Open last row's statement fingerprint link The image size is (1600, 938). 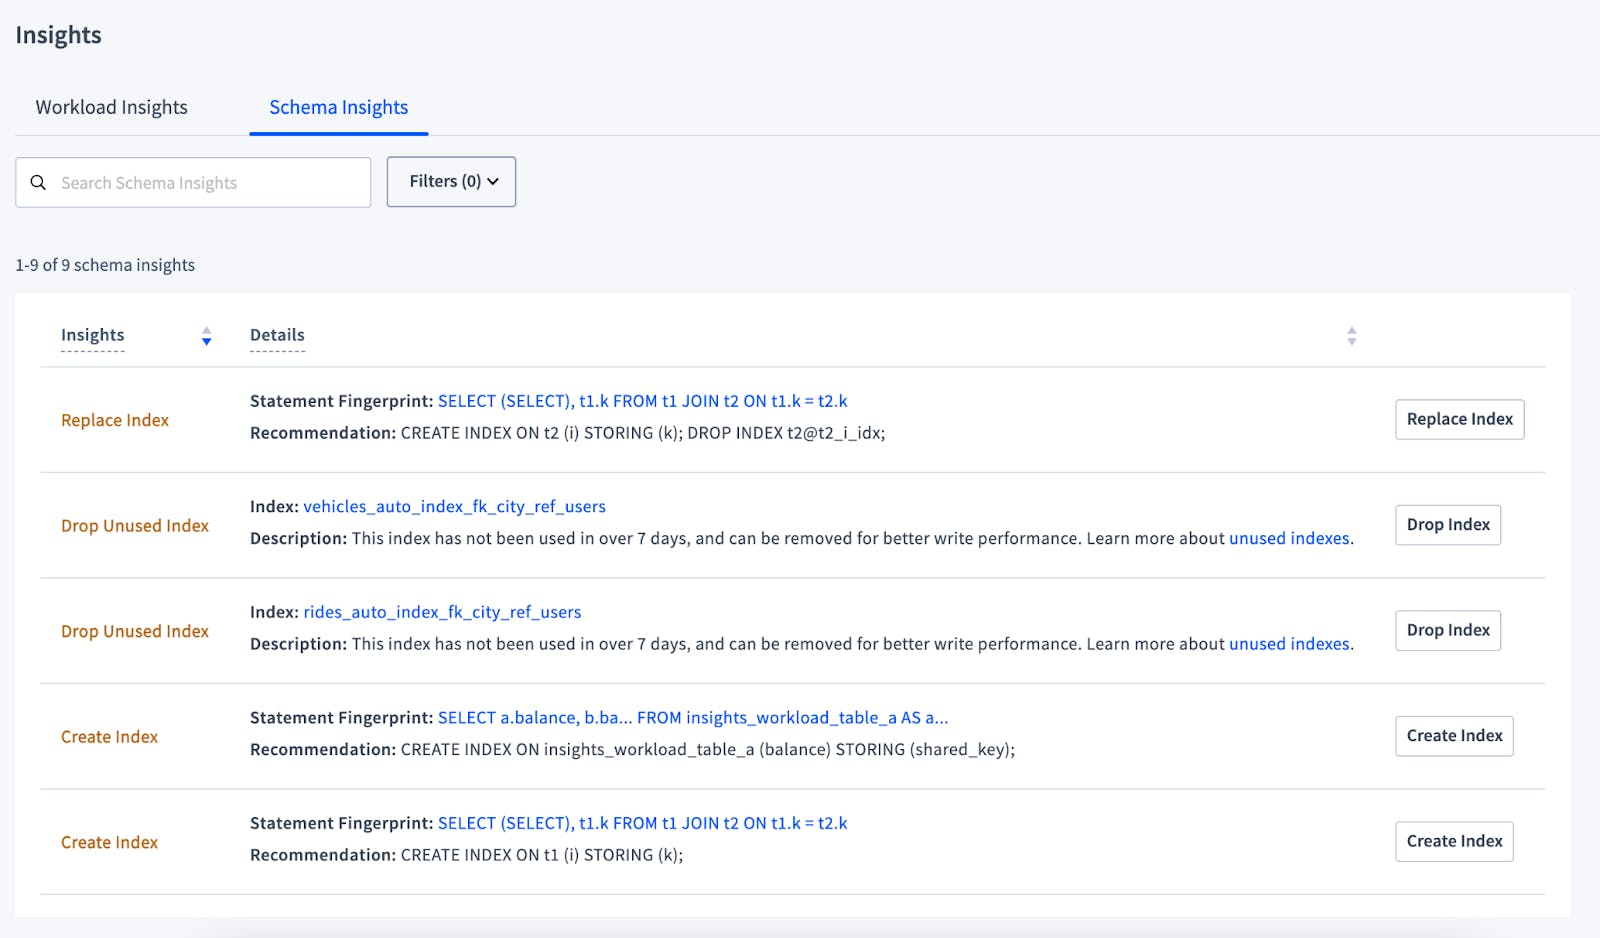coord(642,823)
